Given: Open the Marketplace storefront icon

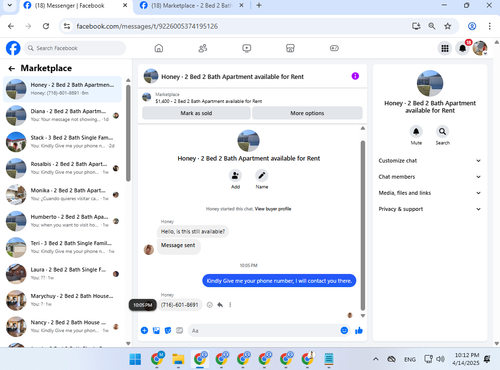Looking at the screenshot, I should point(290,48).
